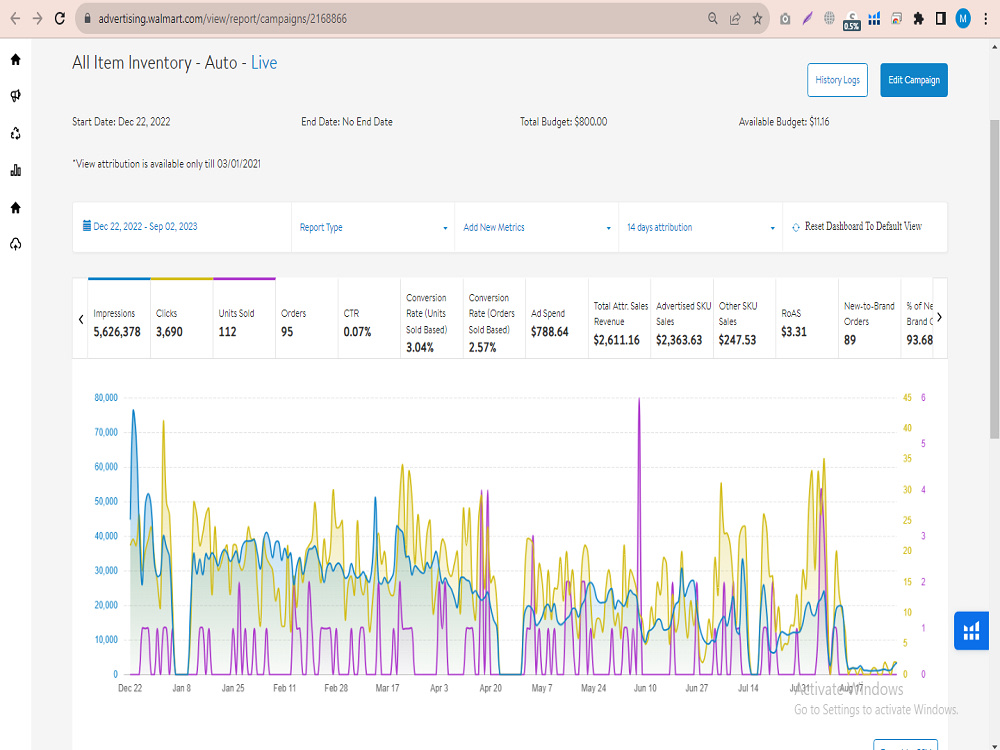
Task: Click the blue floating chart widget button
Action: tap(971, 631)
